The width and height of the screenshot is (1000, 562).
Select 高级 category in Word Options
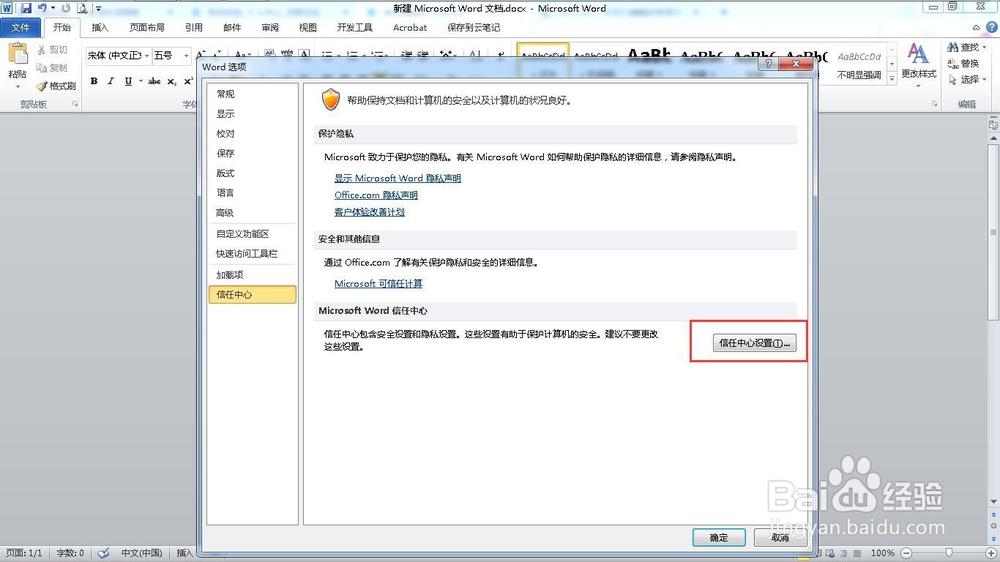pos(252,212)
